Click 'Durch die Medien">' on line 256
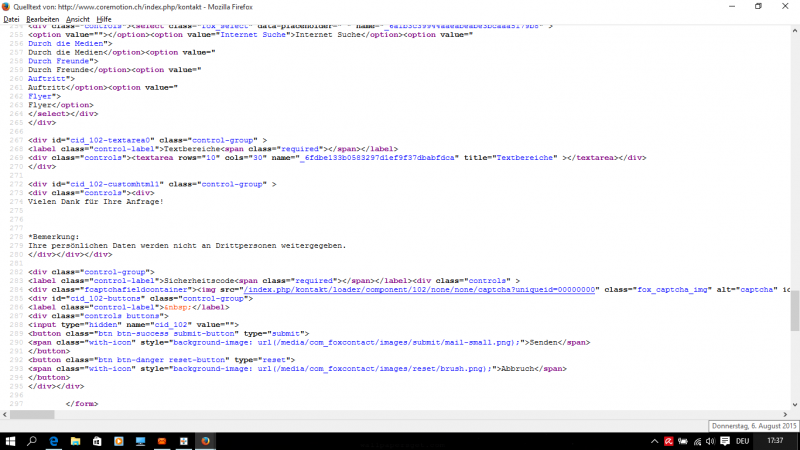 click(x=70, y=43)
